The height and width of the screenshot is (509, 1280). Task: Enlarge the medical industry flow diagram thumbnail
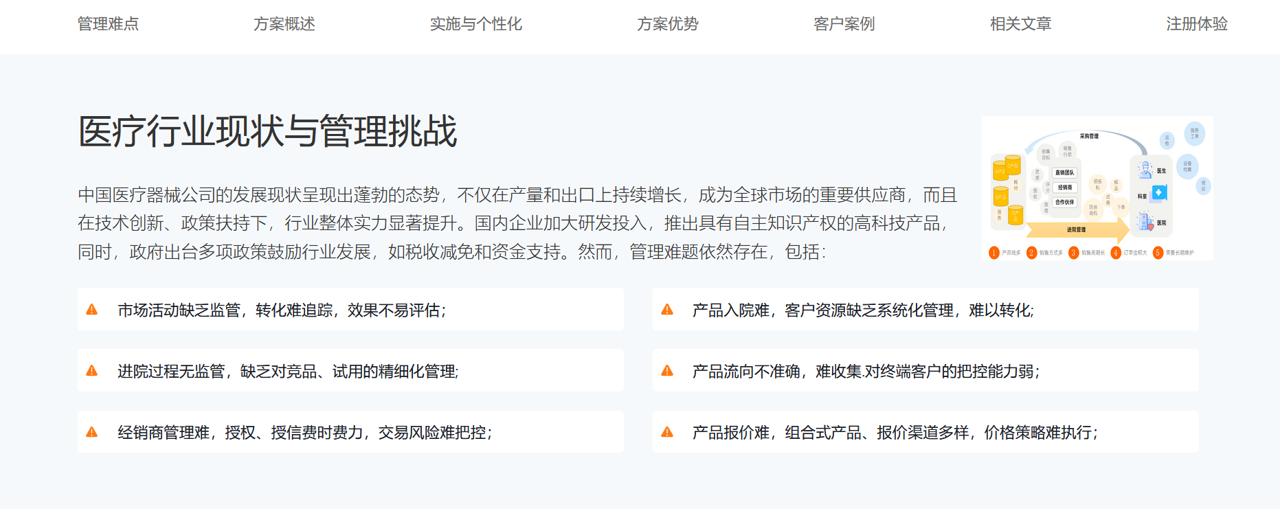tap(1097, 188)
